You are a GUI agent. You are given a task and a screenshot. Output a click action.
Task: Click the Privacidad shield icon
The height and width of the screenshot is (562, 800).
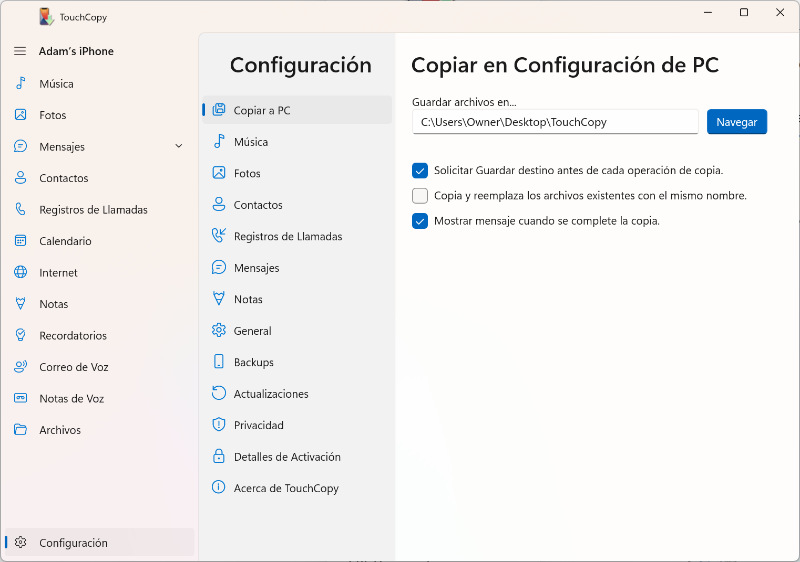click(219, 425)
